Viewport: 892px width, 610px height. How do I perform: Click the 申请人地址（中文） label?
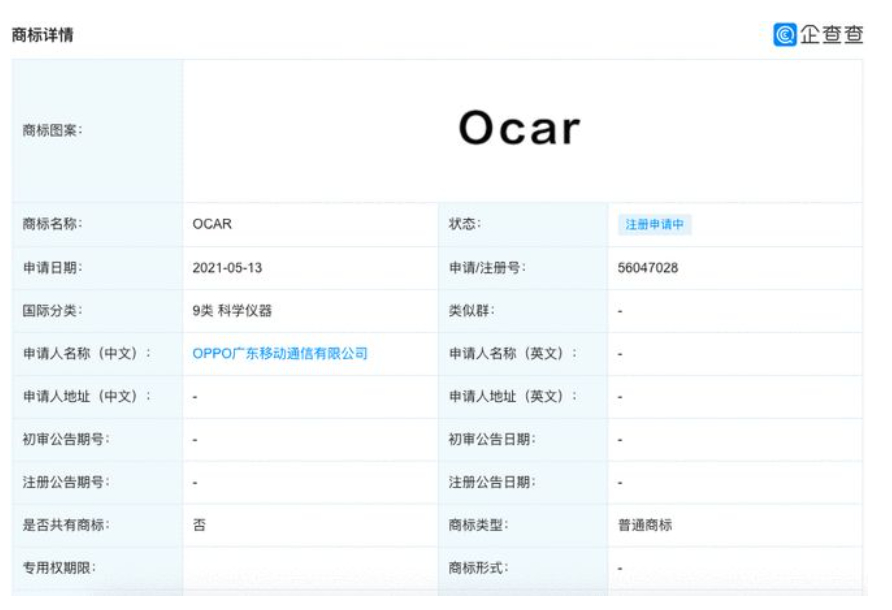pos(87,397)
